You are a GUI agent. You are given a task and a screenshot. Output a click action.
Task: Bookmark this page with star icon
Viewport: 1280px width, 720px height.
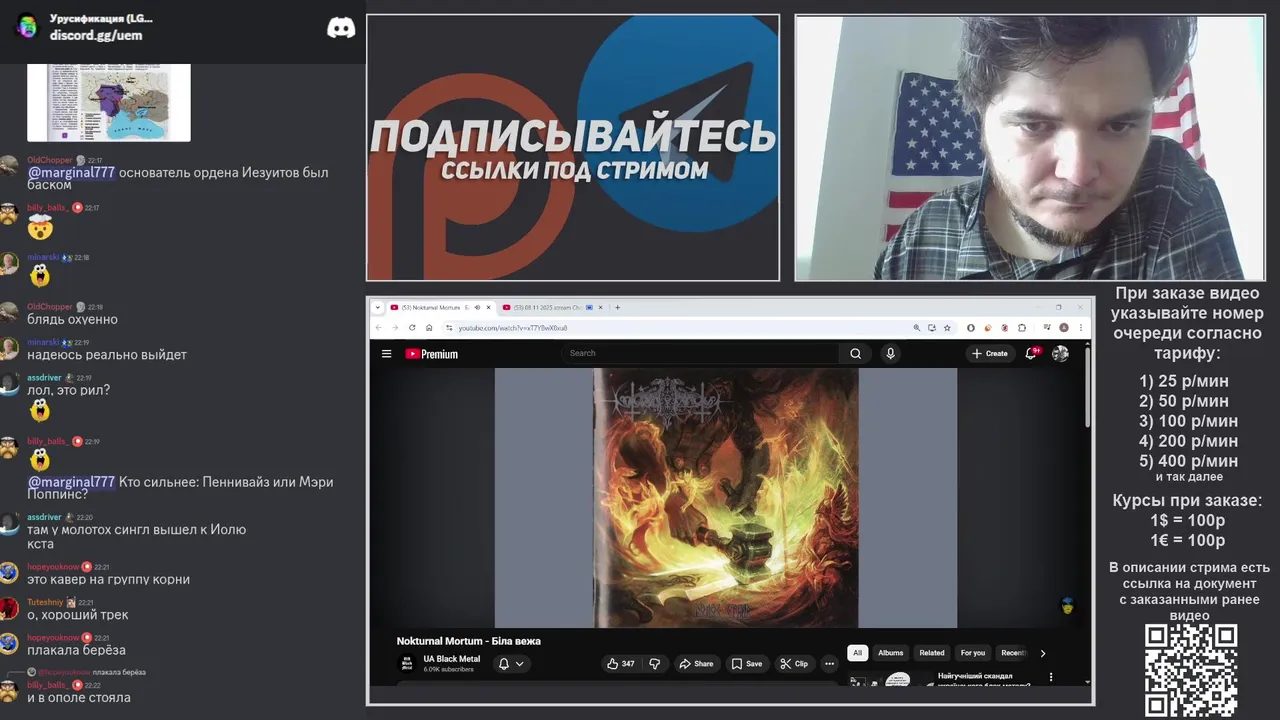point(947,327)
